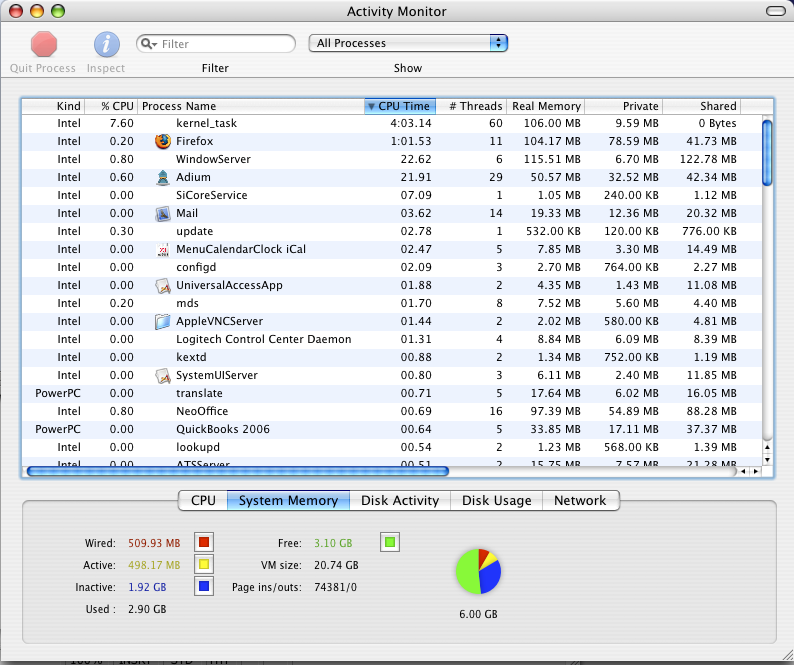Click the scroll left arrow of process list

743,472
